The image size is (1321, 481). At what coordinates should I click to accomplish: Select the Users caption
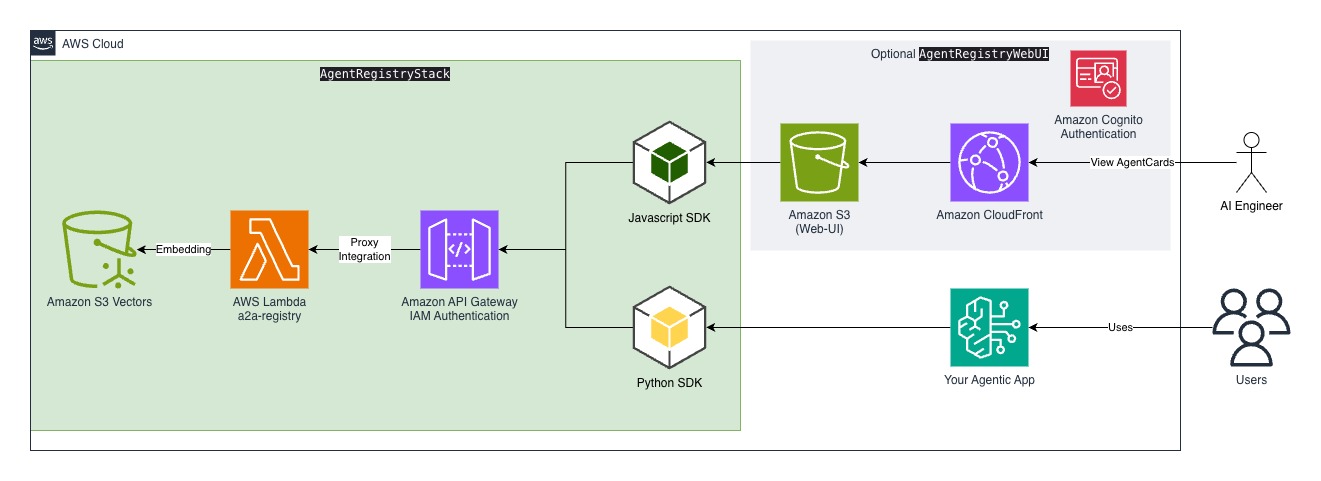(1251, 380)
